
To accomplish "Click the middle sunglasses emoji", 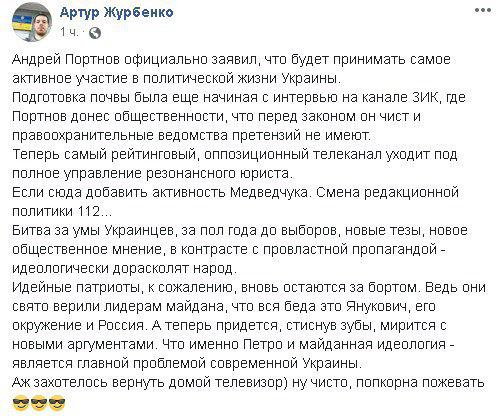I will pyautogui.click(x=39, y=403).
